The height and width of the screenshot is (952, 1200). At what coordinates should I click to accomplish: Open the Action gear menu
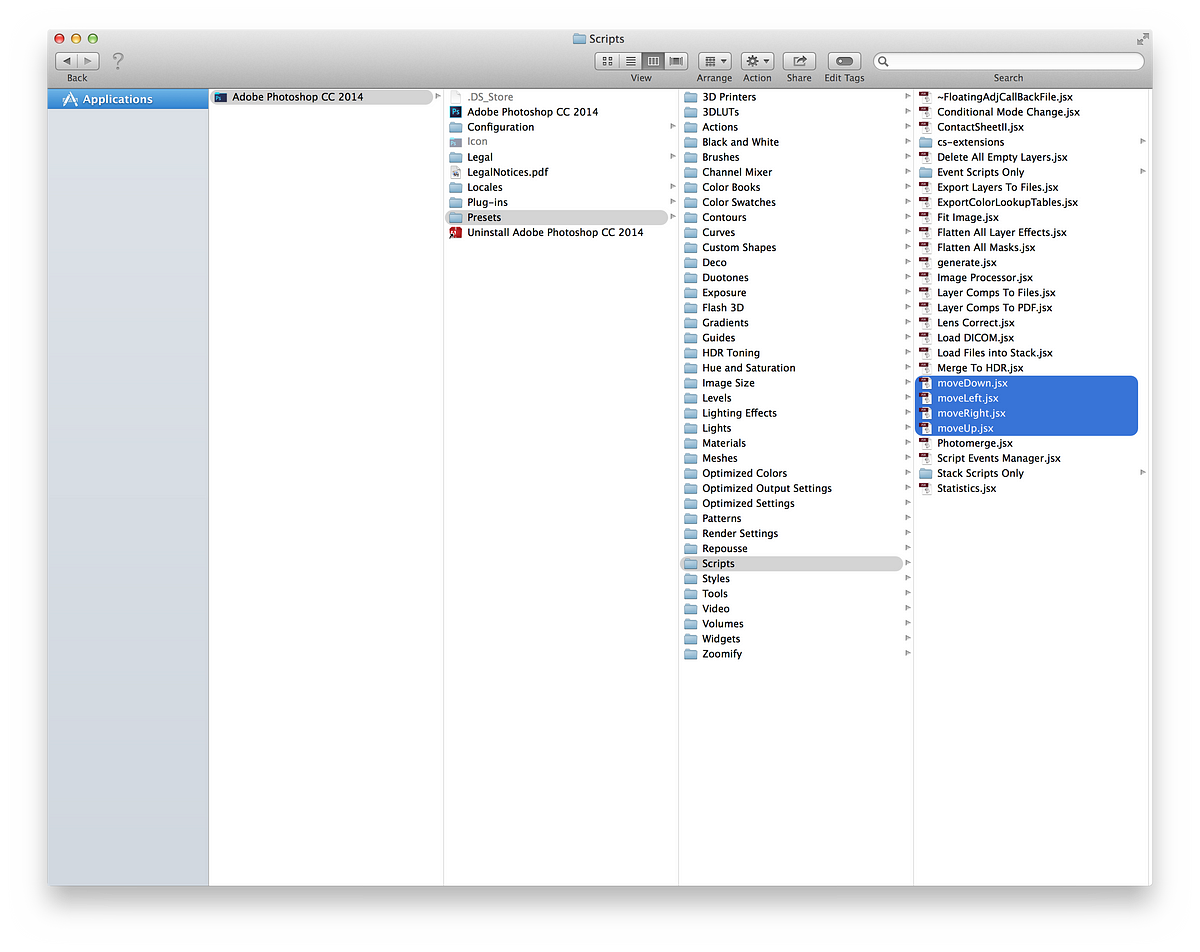coord(757,61)
